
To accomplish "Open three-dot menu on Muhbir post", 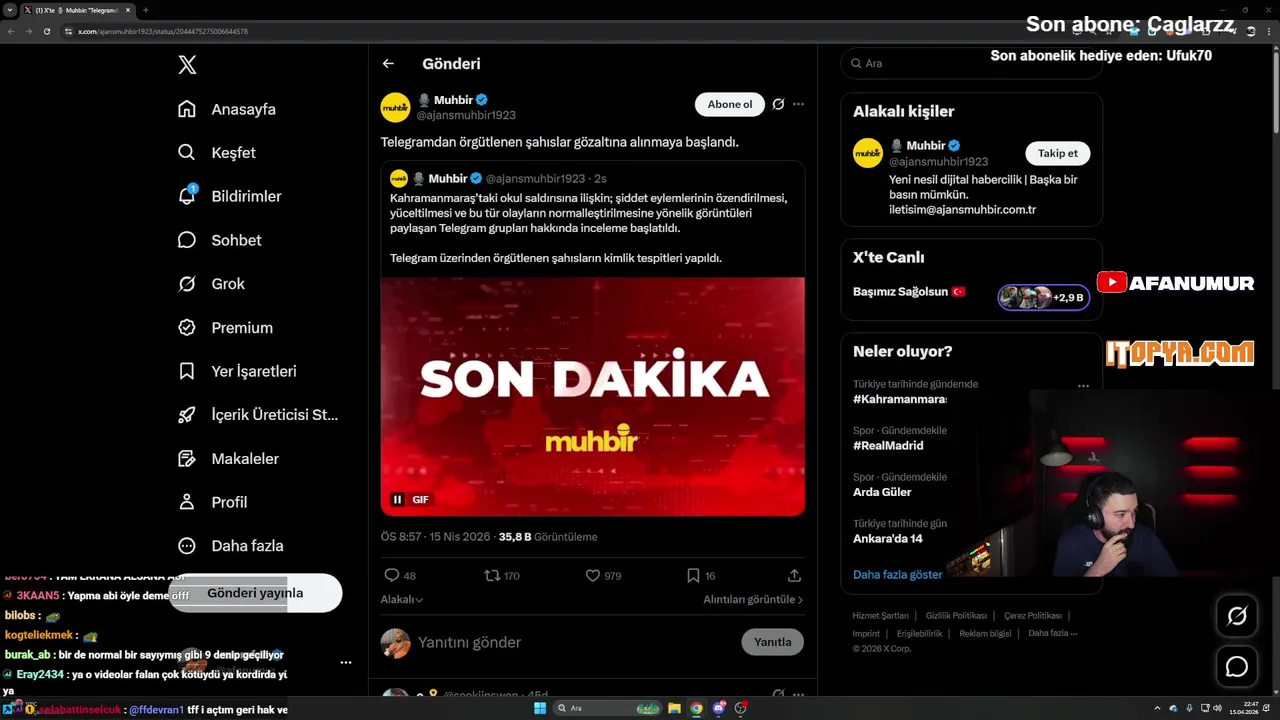I will pos(798,104).
